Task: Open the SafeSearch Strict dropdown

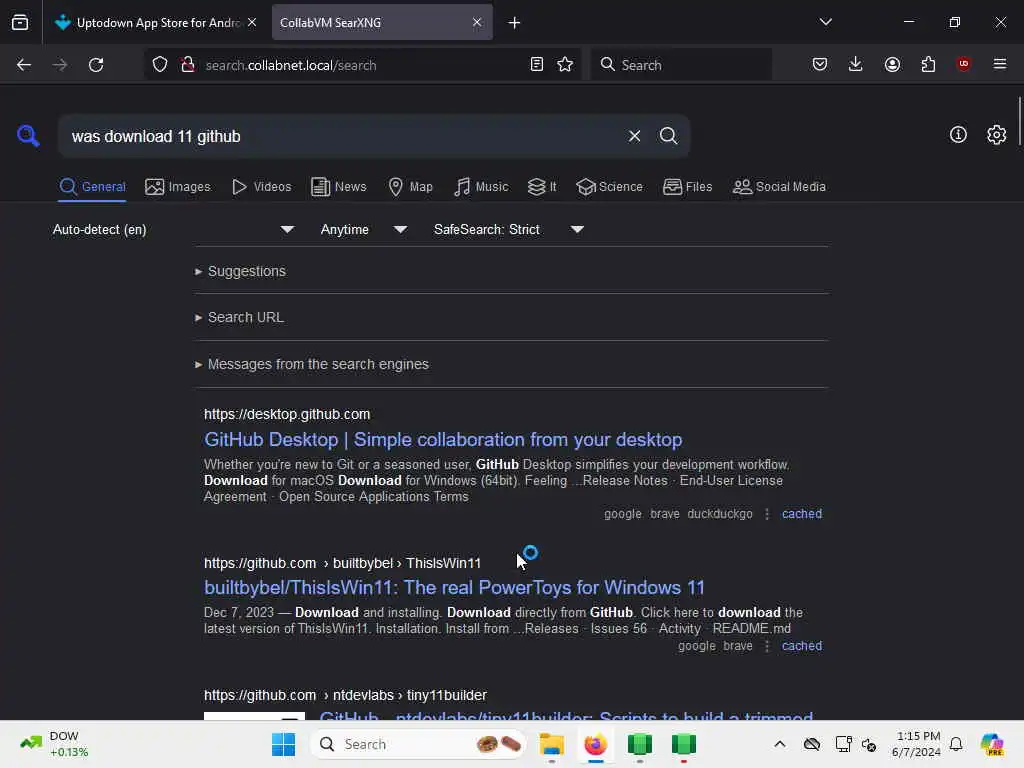Action: (x=508, y=230)
